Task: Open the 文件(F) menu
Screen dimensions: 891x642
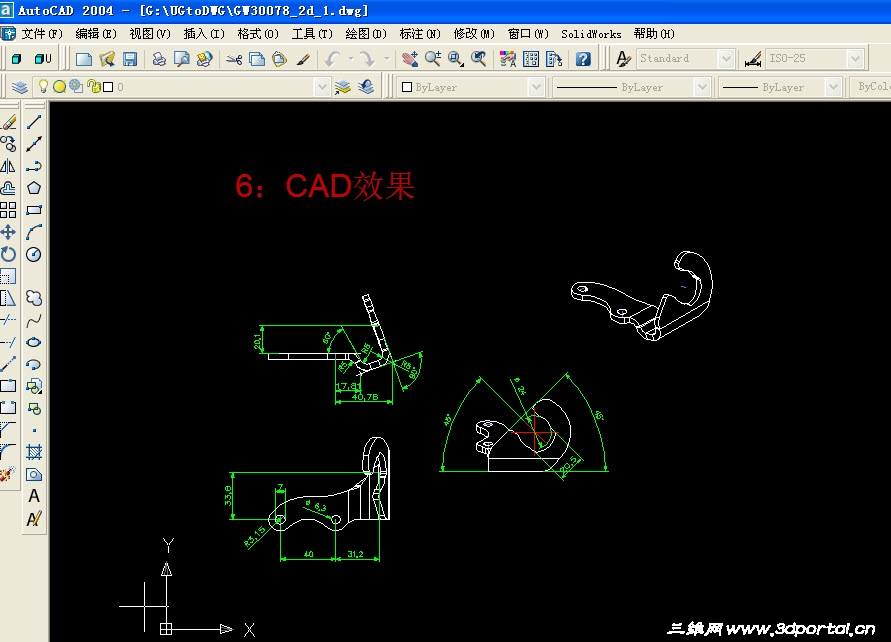Action: (x=42, y=34)
